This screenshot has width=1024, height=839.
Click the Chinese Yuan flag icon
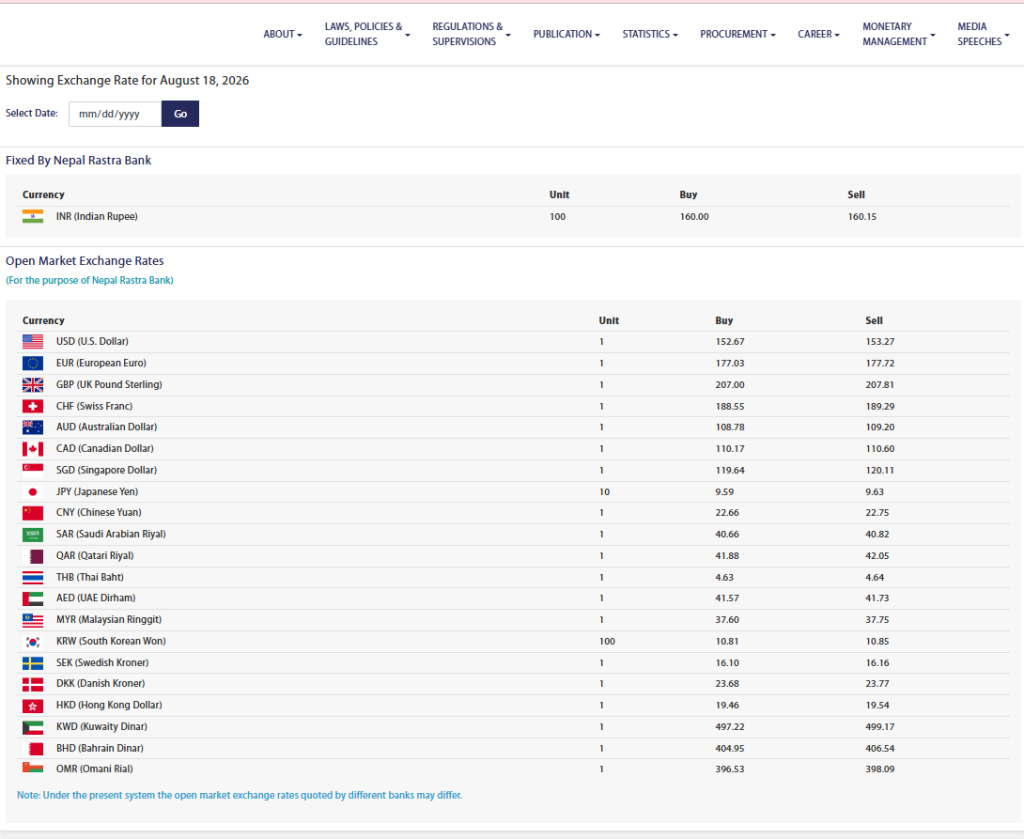(x=33, y=513)
